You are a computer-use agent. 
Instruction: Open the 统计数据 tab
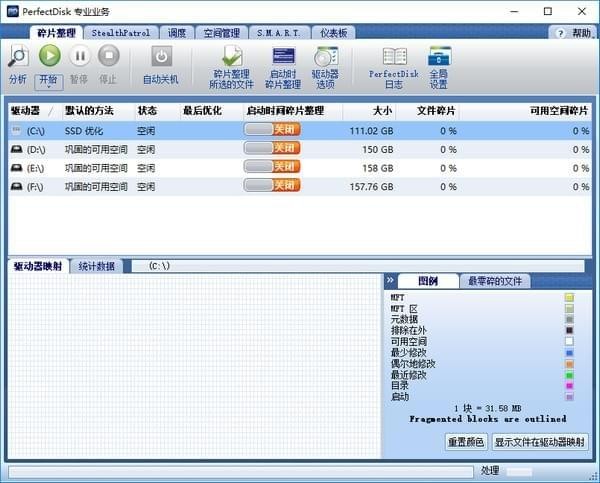click(96, 266)
